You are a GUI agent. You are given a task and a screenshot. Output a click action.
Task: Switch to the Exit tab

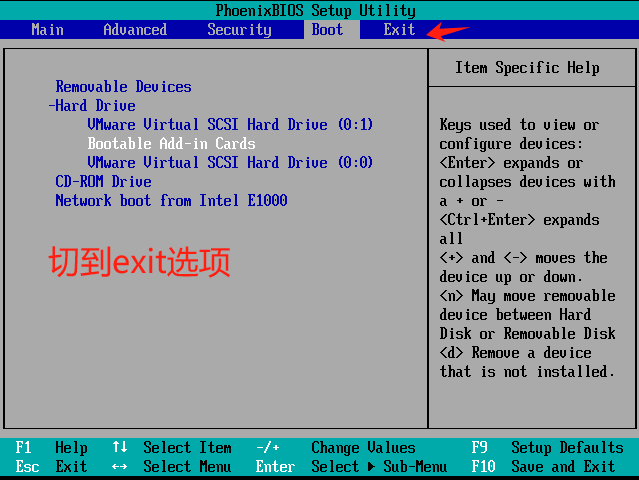pyautogui.click(x=399, y=29)
